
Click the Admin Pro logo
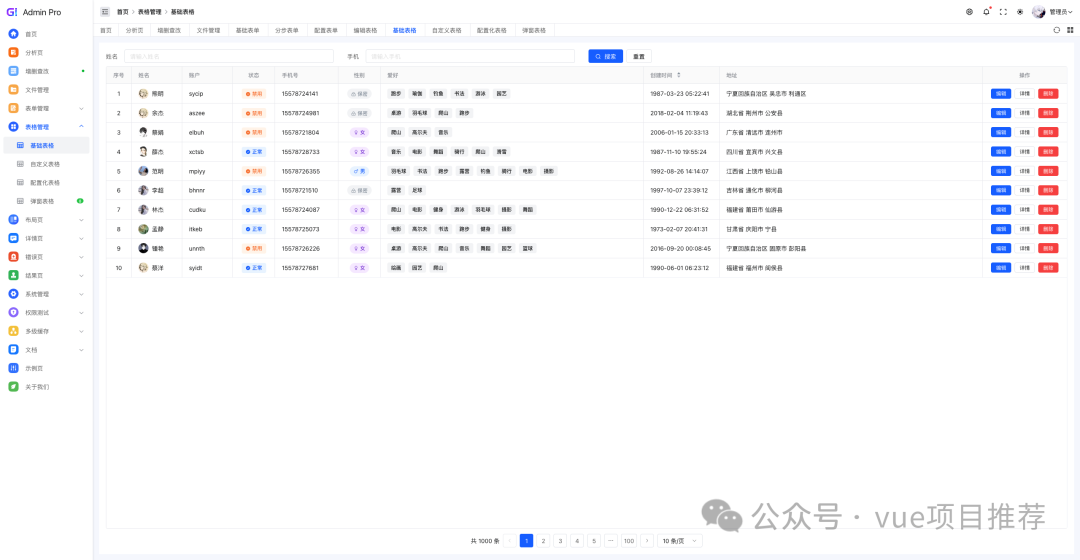point(34,12)
